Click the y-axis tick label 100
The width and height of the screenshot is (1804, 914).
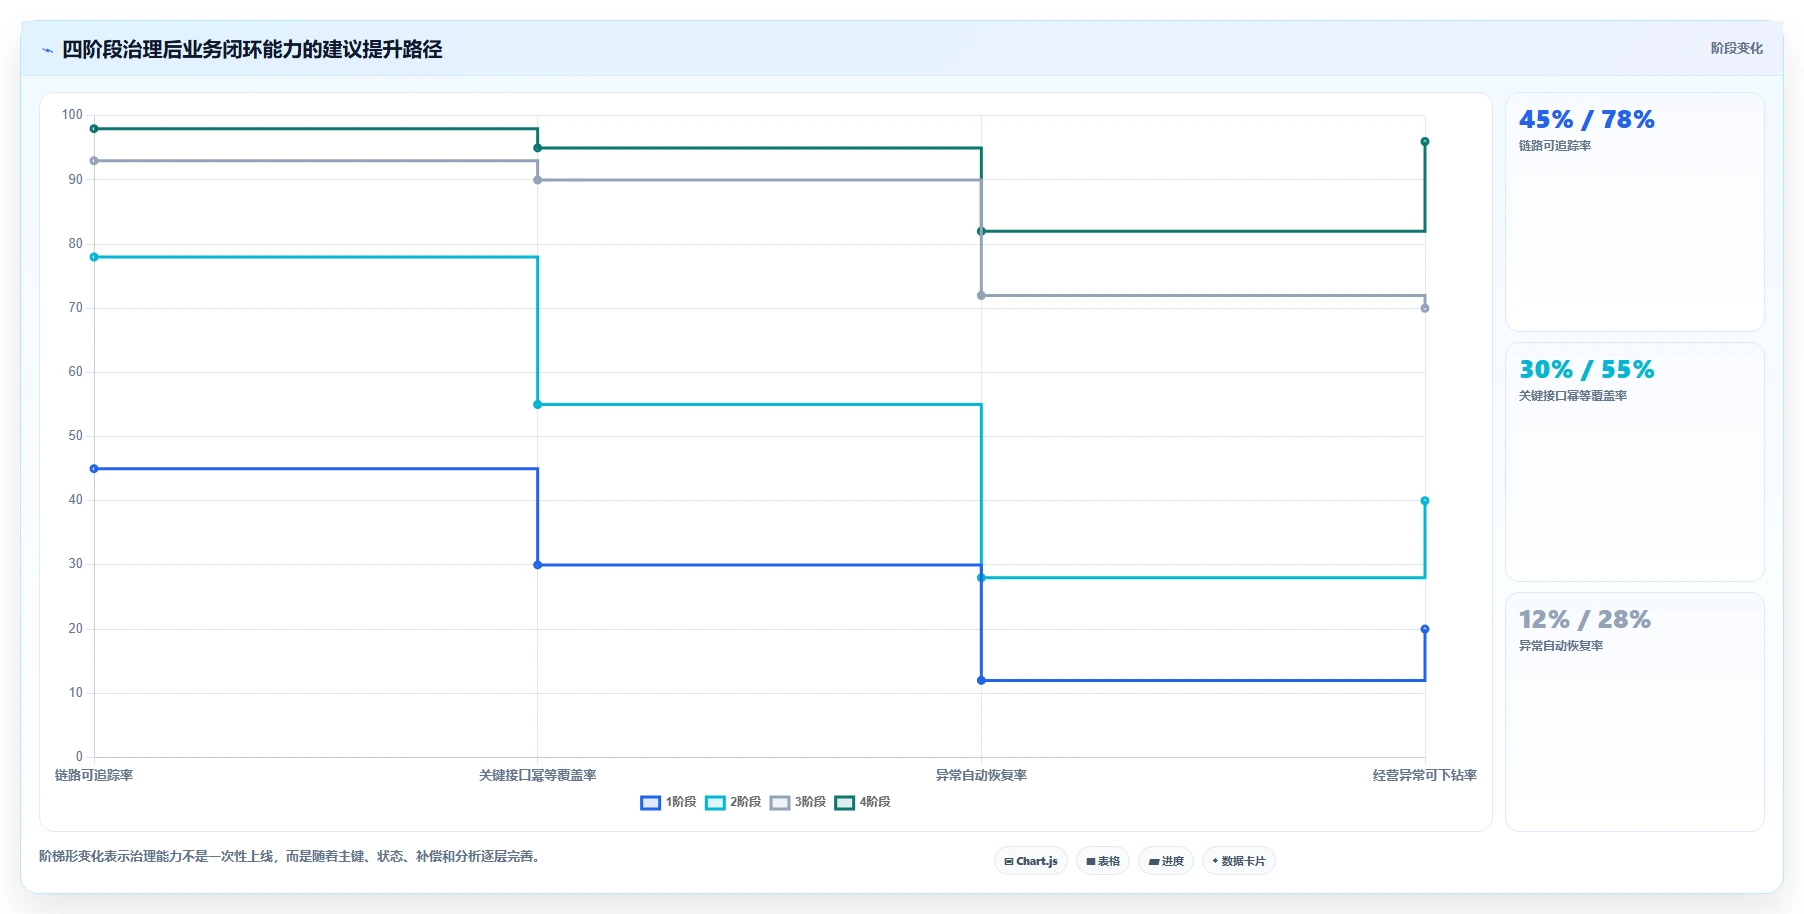coord(72,115)
